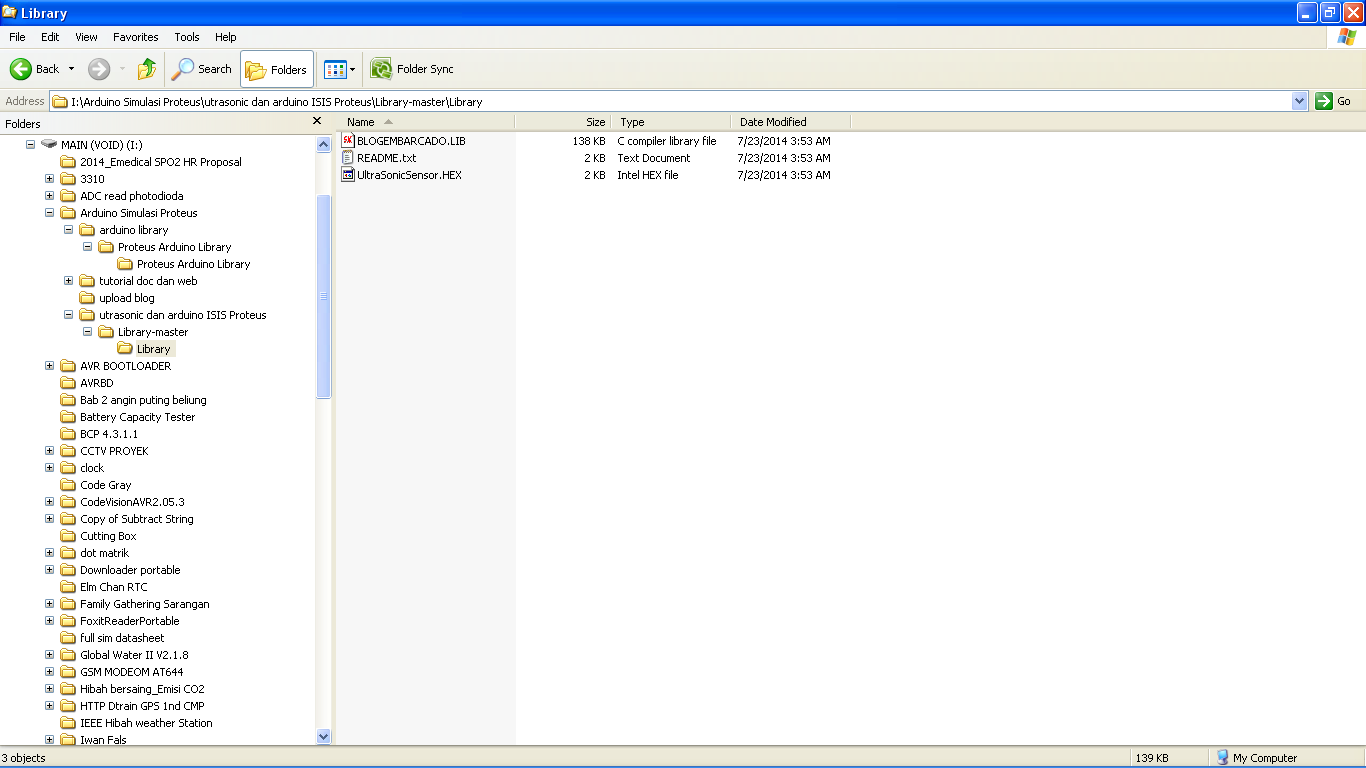The height and width of the screenshot is (768, 1366).
Task: Select HTTP Dtrain GPS 1nd CMP folder
Action: tap(142, 706)
